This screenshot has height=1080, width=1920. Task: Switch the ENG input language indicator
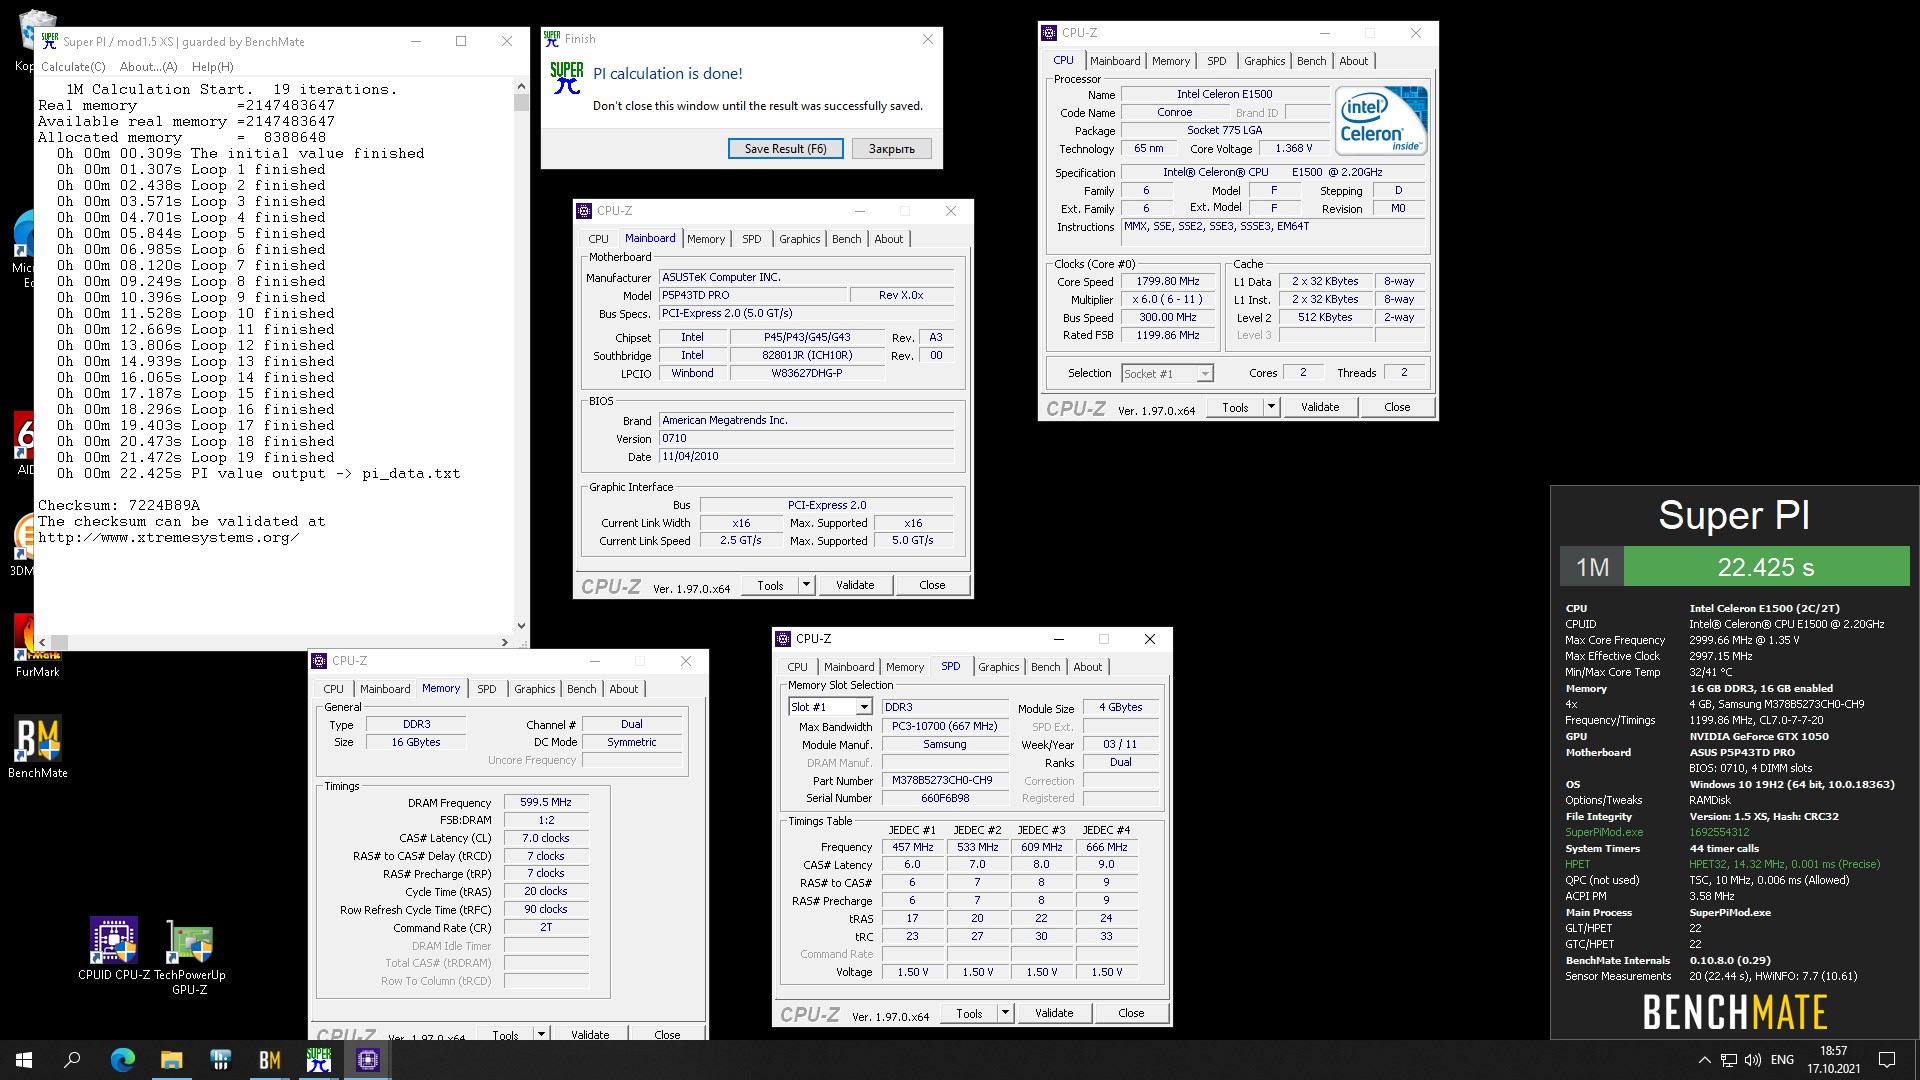(x=1782, y=1060)
